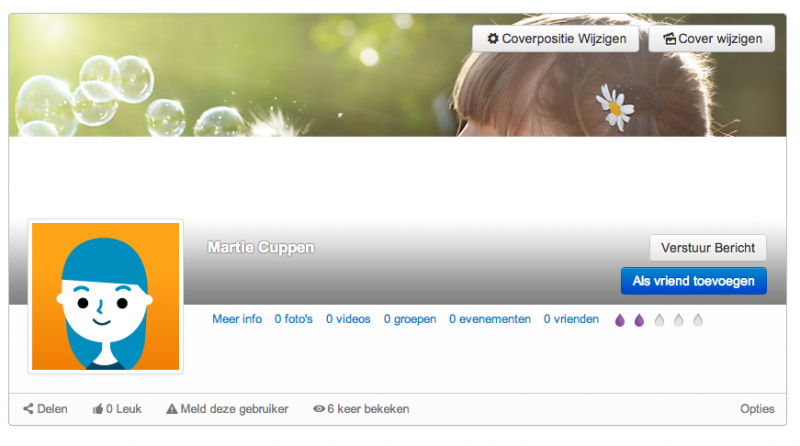Image resolution: width=800 pixels, height=446 pixels.
Task: Open the 0 vrienden link
Action: 571,319
